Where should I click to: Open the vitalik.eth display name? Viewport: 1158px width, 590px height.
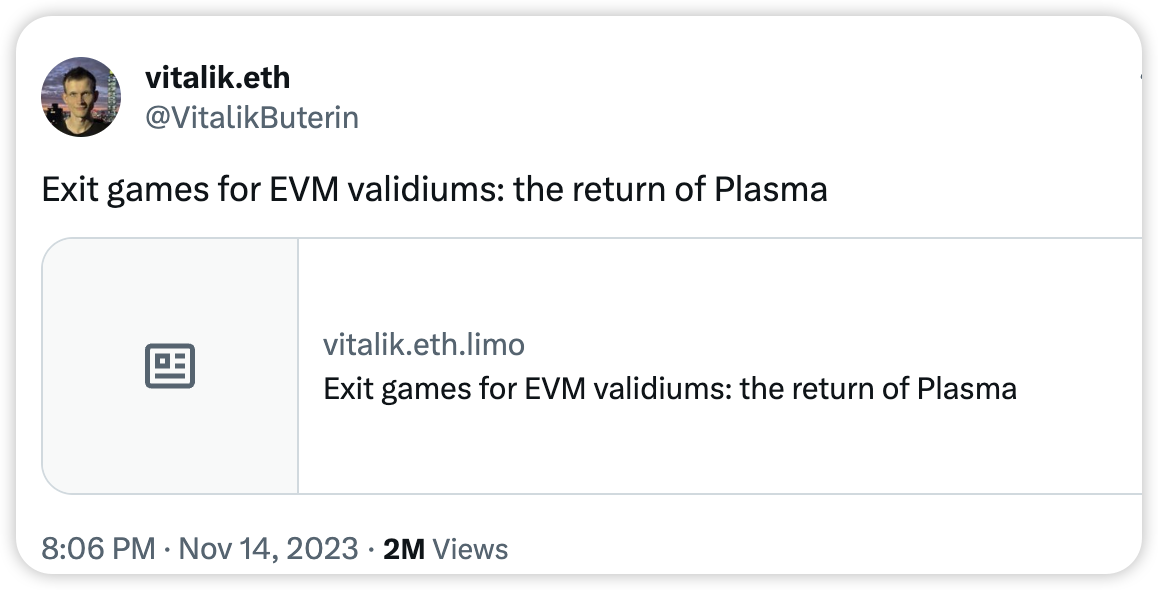pyautogui.click(x=217, y=76)
